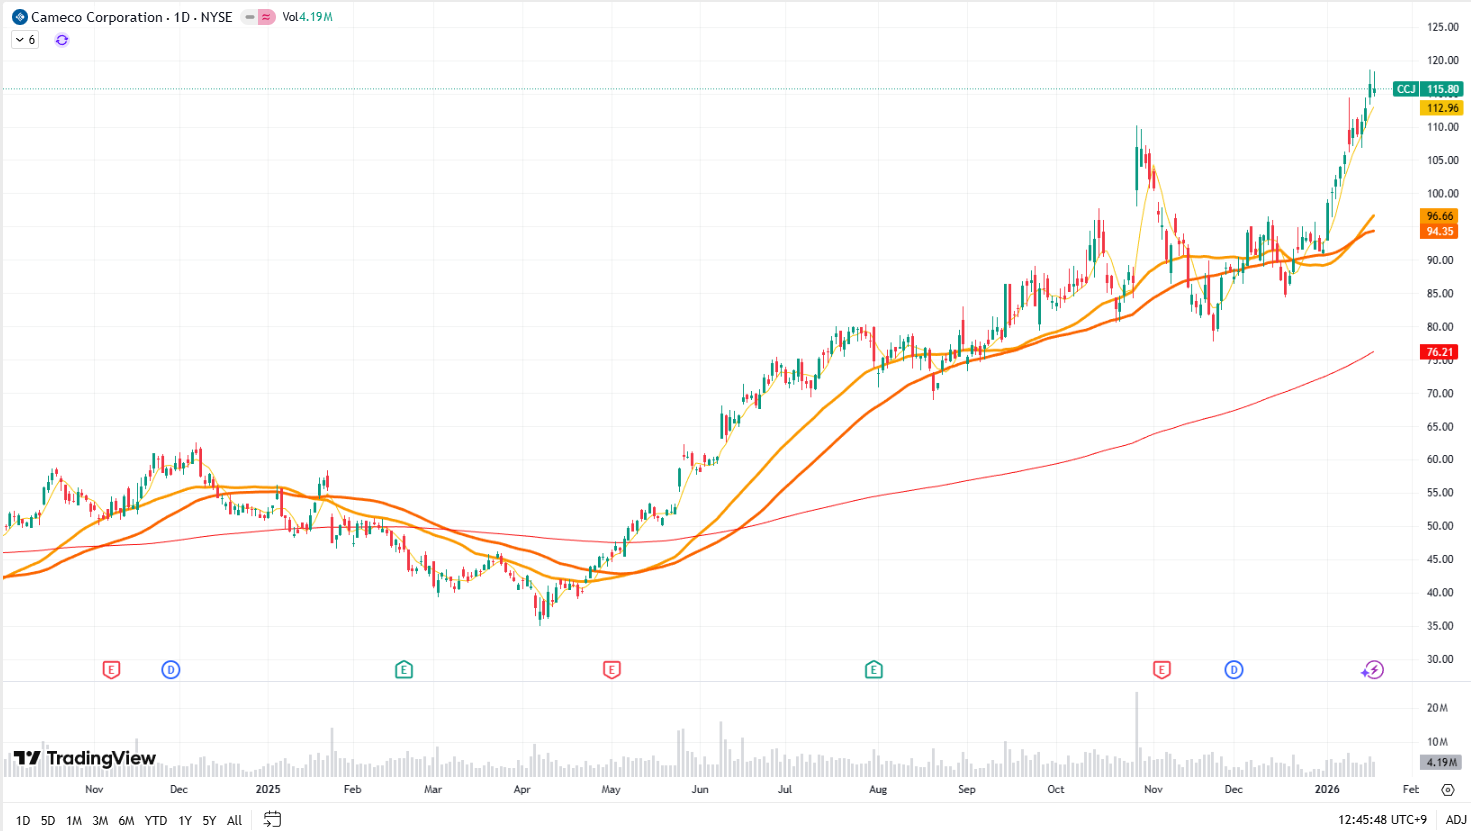Click the 2025 year label on time axis
The width and height of the screenshot is (1471, 831).
[268, 789]
